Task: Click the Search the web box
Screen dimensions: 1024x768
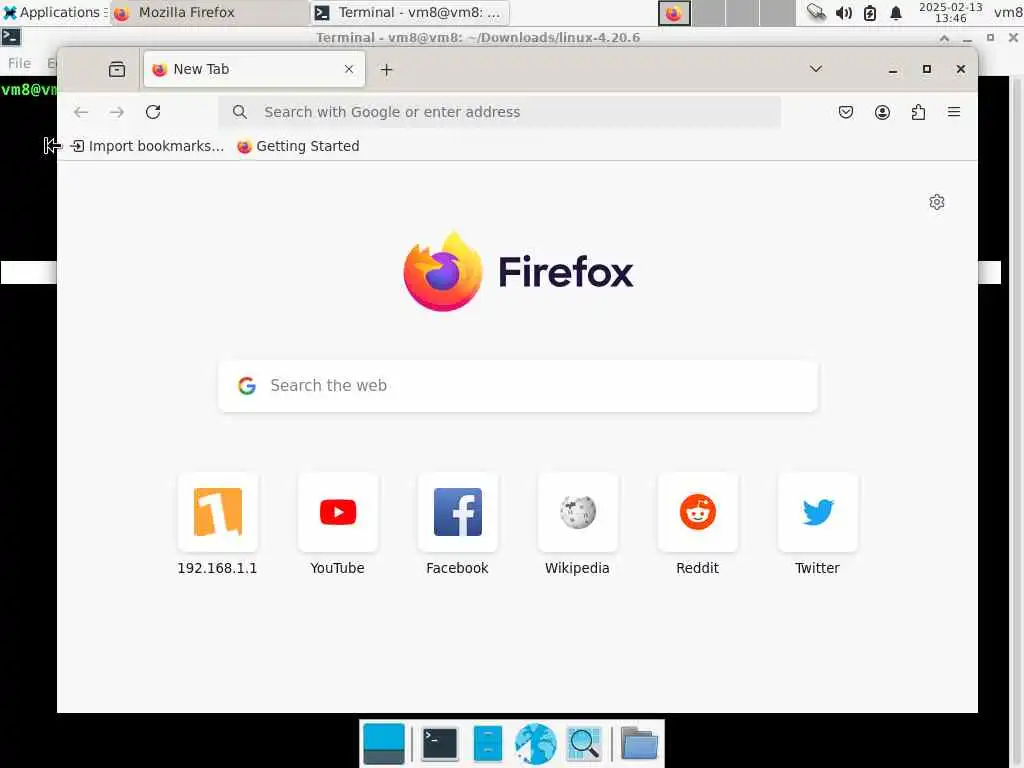Action: click(518, 386)
